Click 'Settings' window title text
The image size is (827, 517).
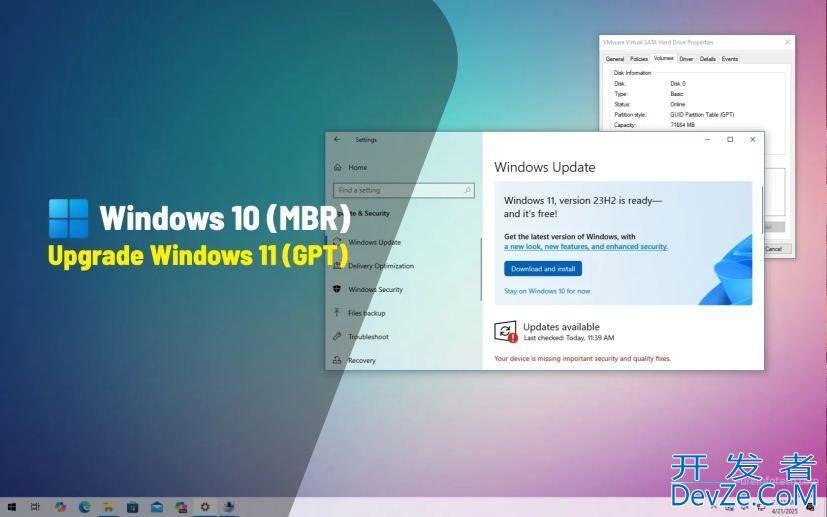tap(366, 140)
